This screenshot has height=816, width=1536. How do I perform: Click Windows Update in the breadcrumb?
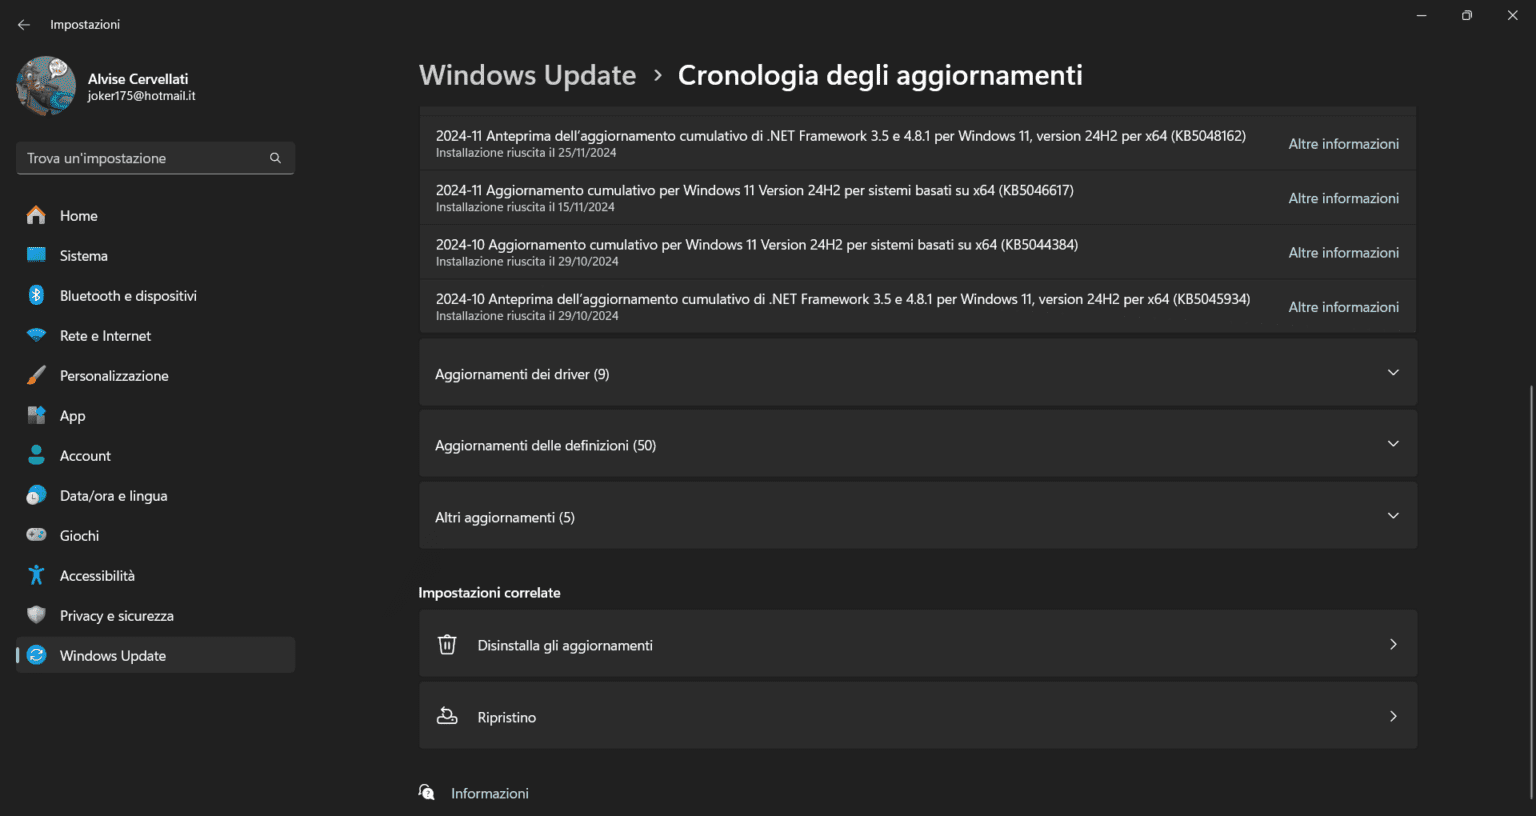pyautogui.click(x=527, y=75)
